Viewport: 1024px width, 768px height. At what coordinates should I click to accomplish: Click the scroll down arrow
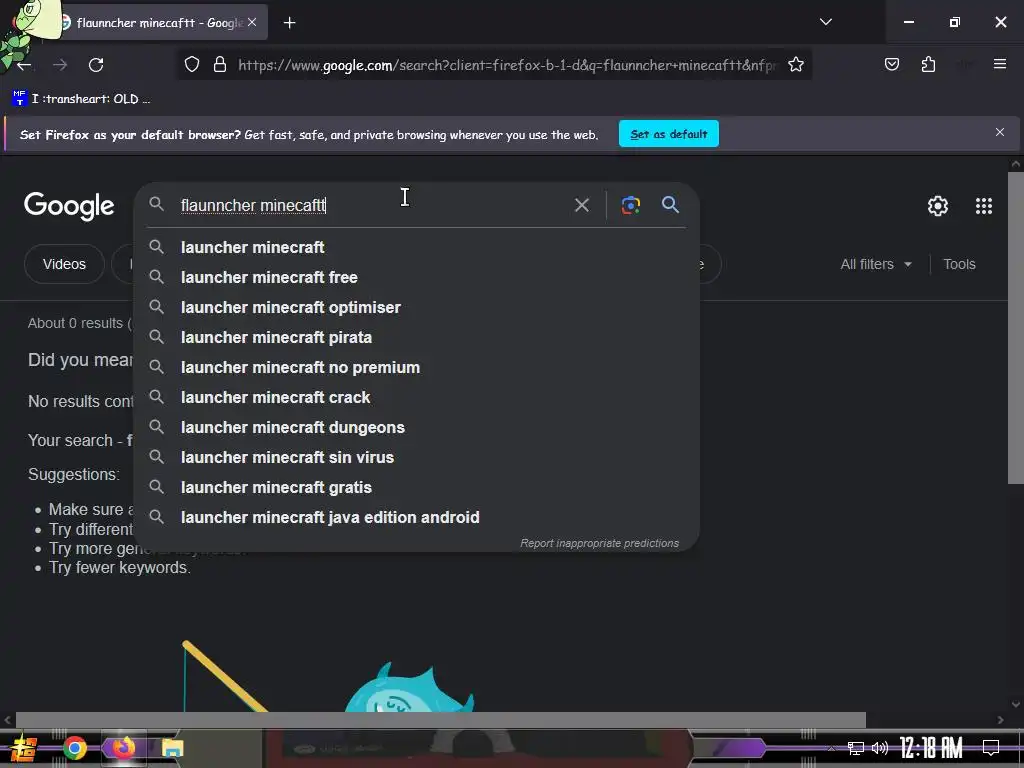[x=1016, y=704]
